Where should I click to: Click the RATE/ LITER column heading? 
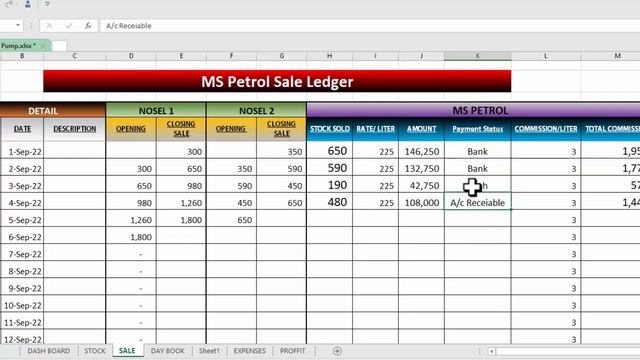coord(376,129)
